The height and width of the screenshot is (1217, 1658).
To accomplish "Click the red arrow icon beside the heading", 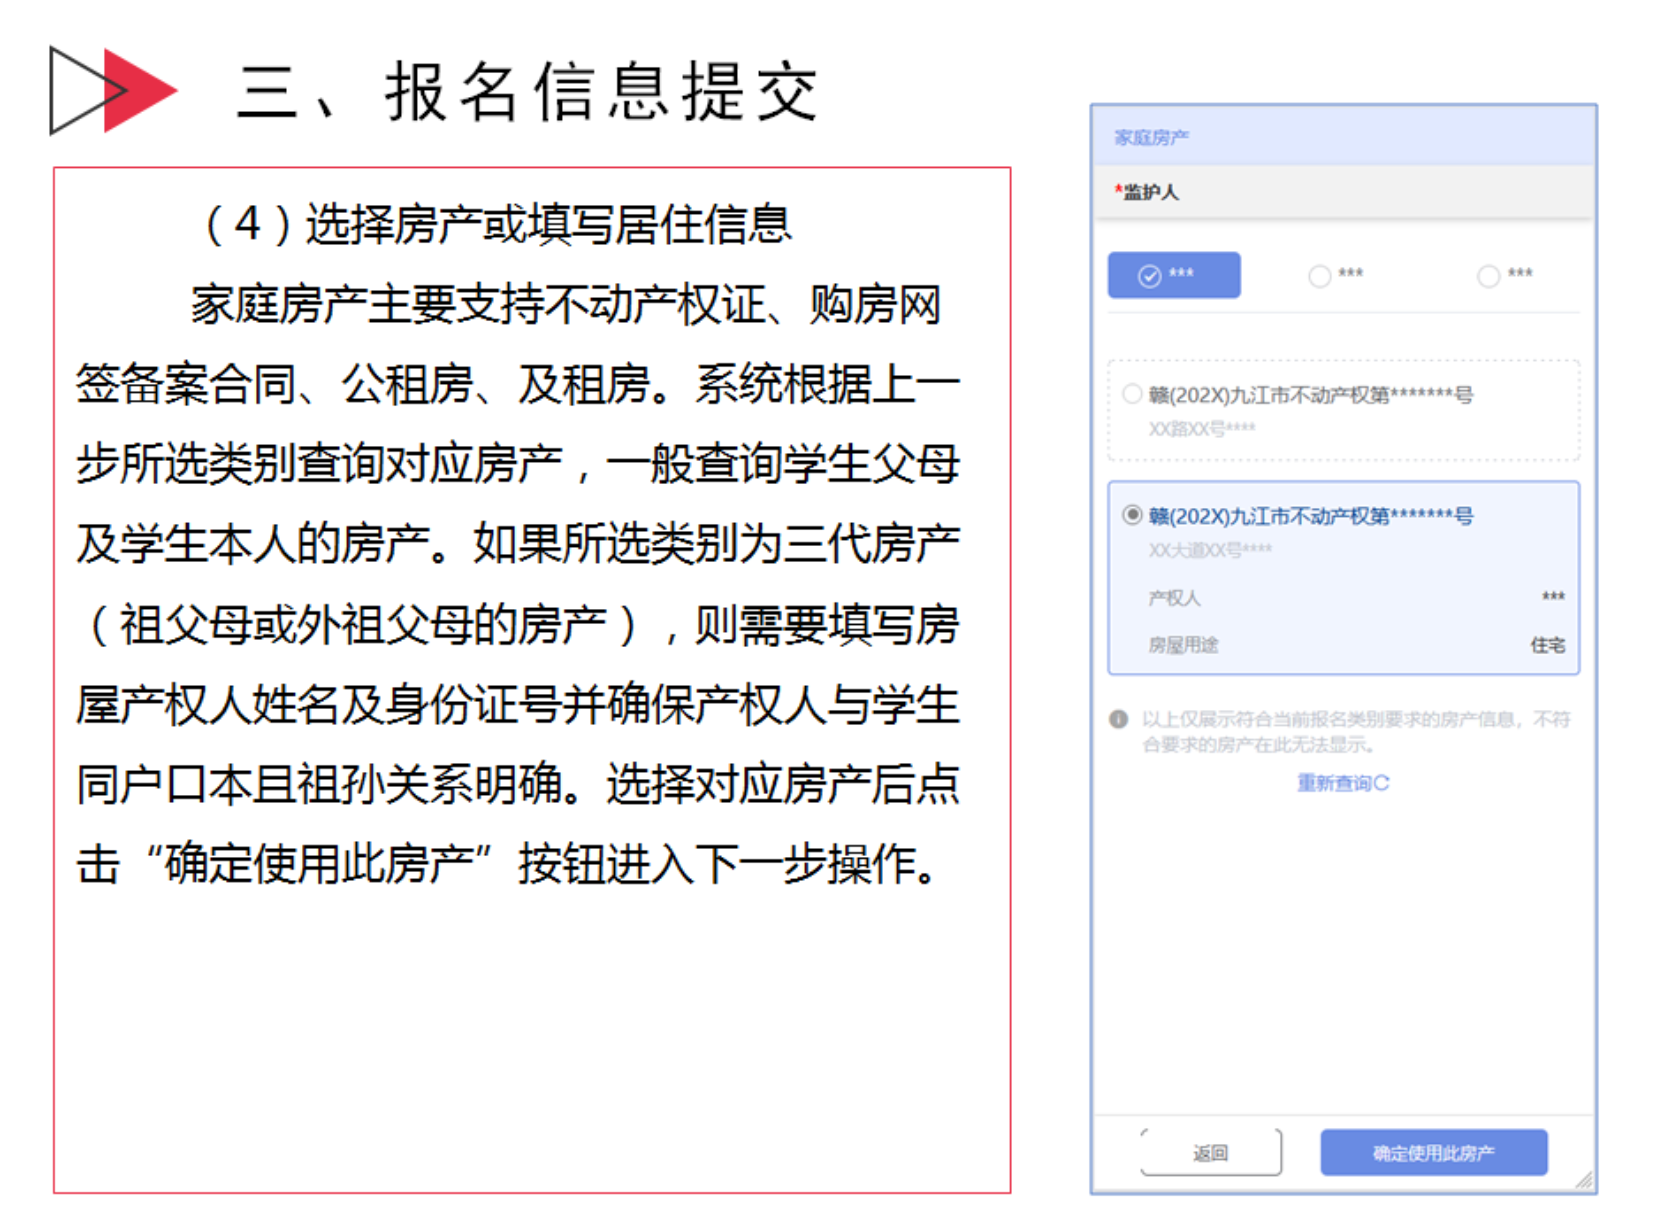I will [x=138, y=90].
